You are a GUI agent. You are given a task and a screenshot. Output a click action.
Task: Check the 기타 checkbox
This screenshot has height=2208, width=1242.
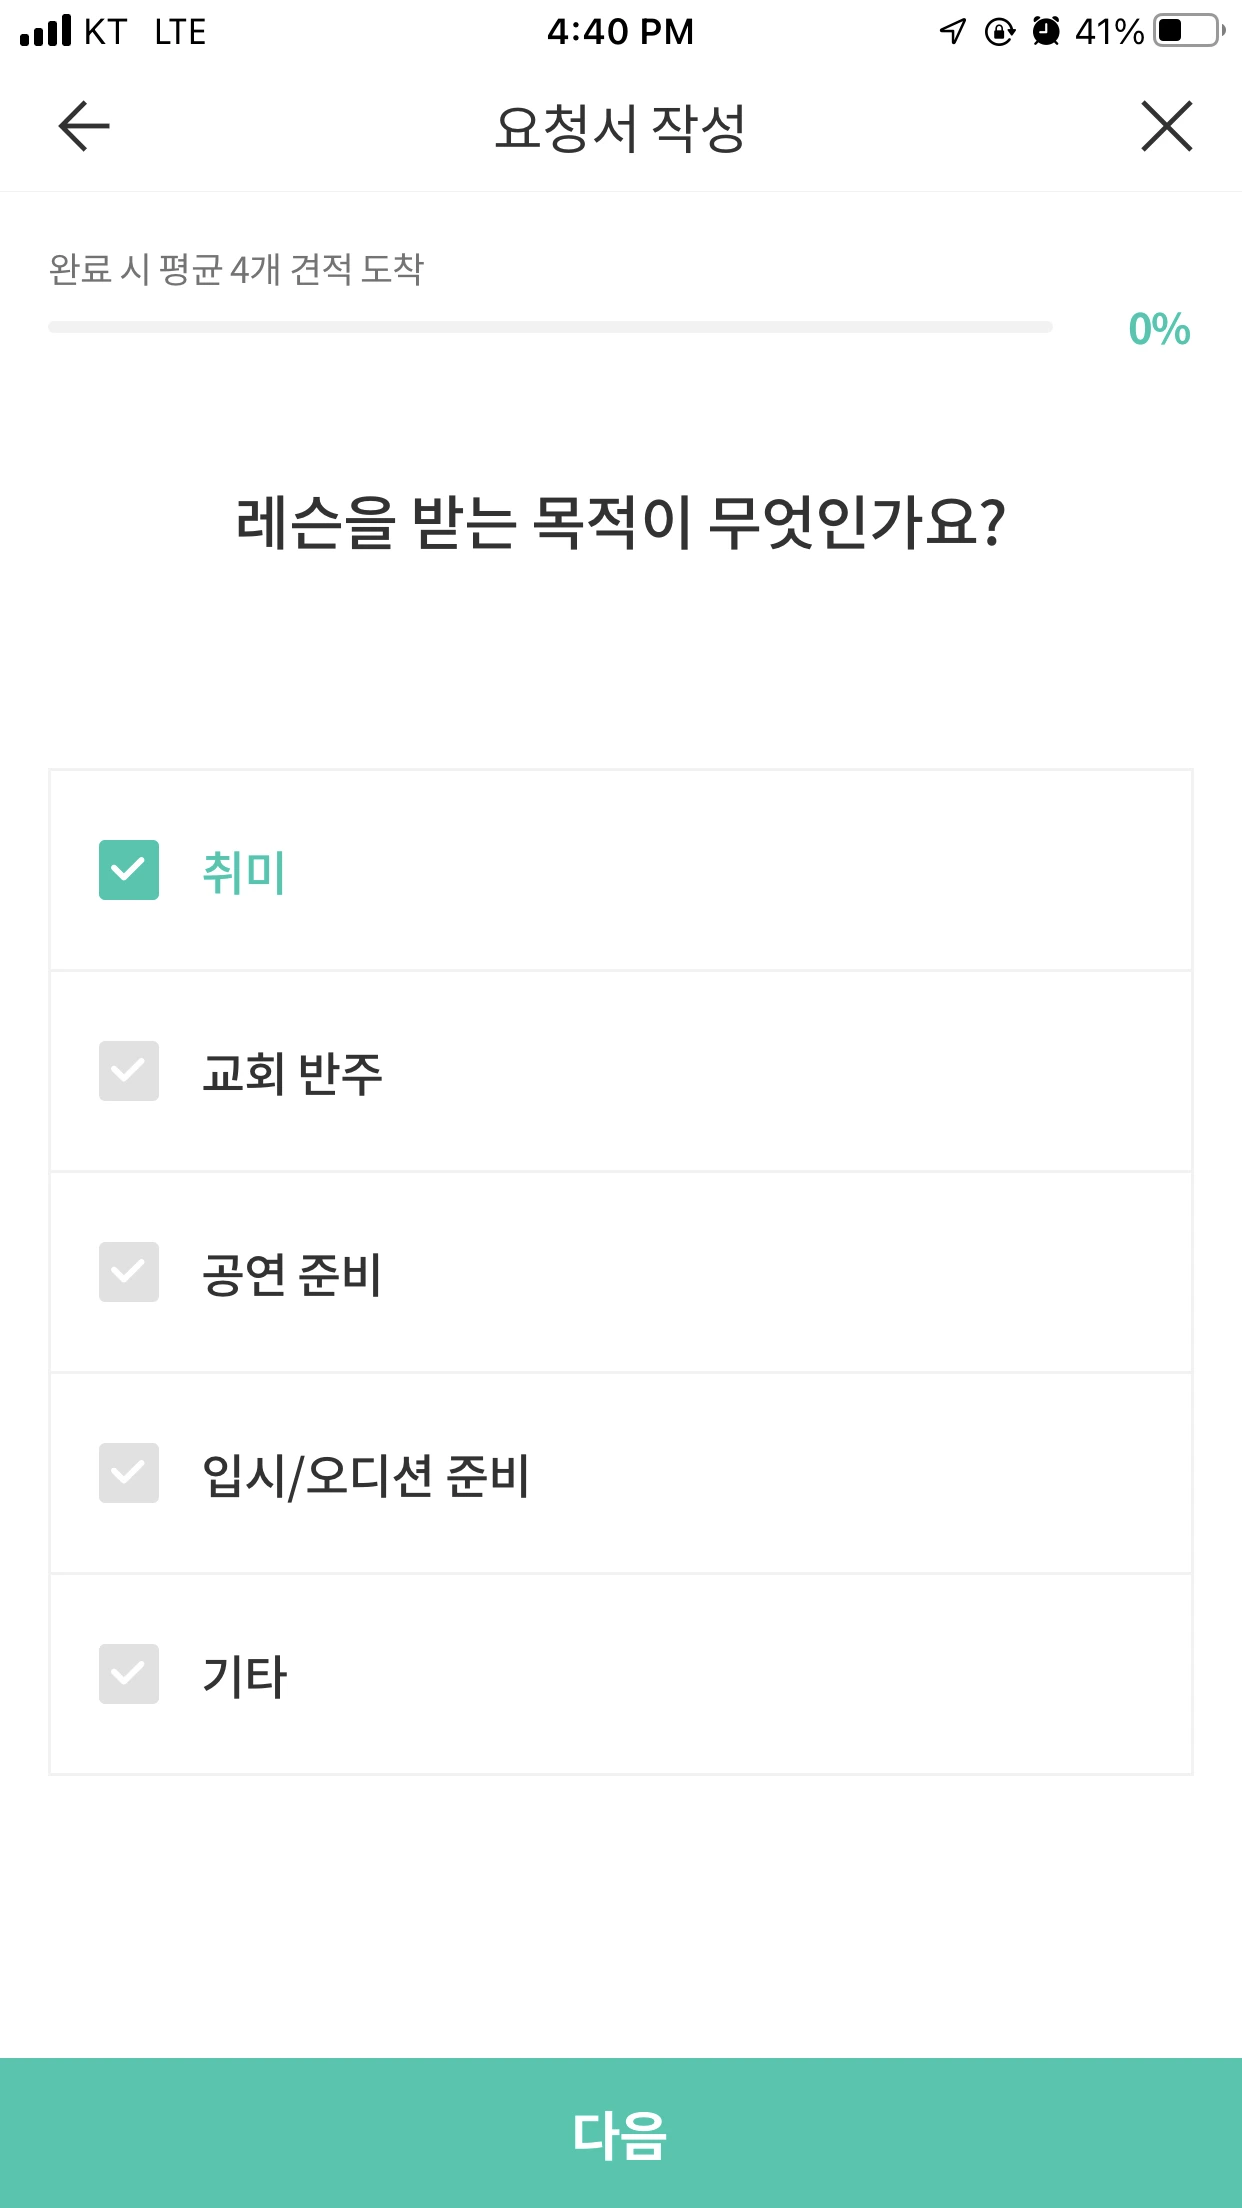point(129,1674)
